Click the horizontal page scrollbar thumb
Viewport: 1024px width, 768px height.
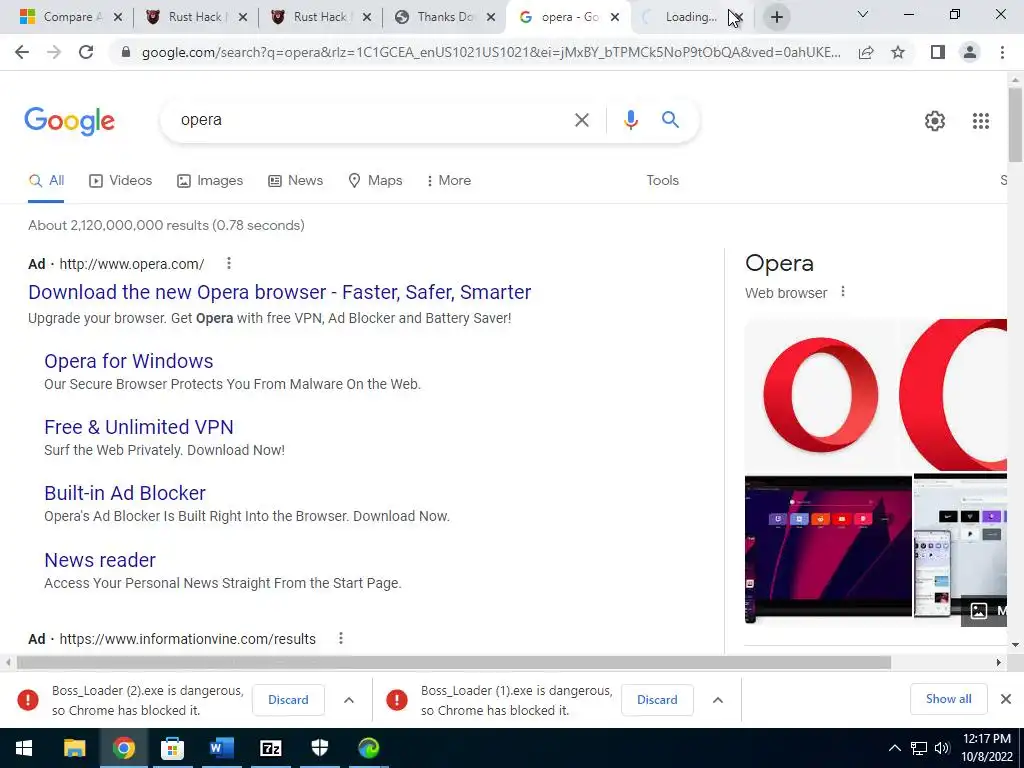click(454, 663)
